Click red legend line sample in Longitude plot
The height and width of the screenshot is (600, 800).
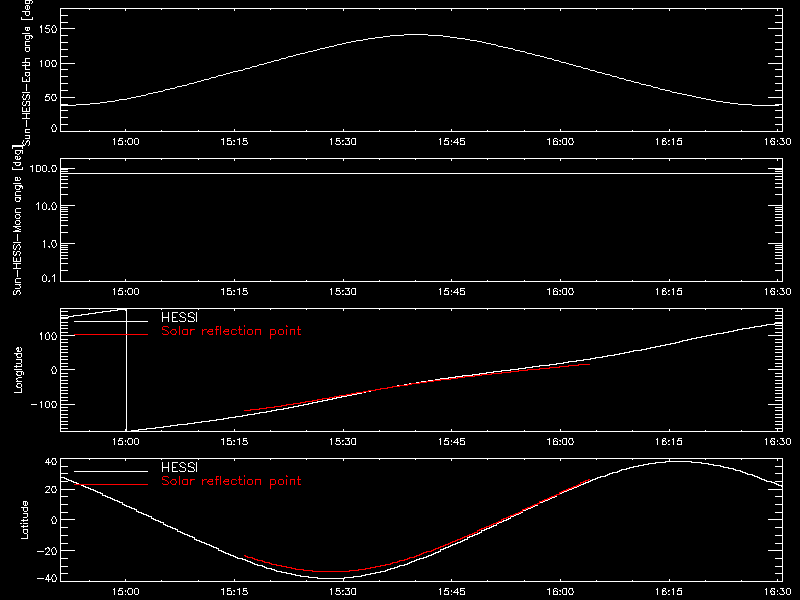pyautogui.click(x=111, y=335)
